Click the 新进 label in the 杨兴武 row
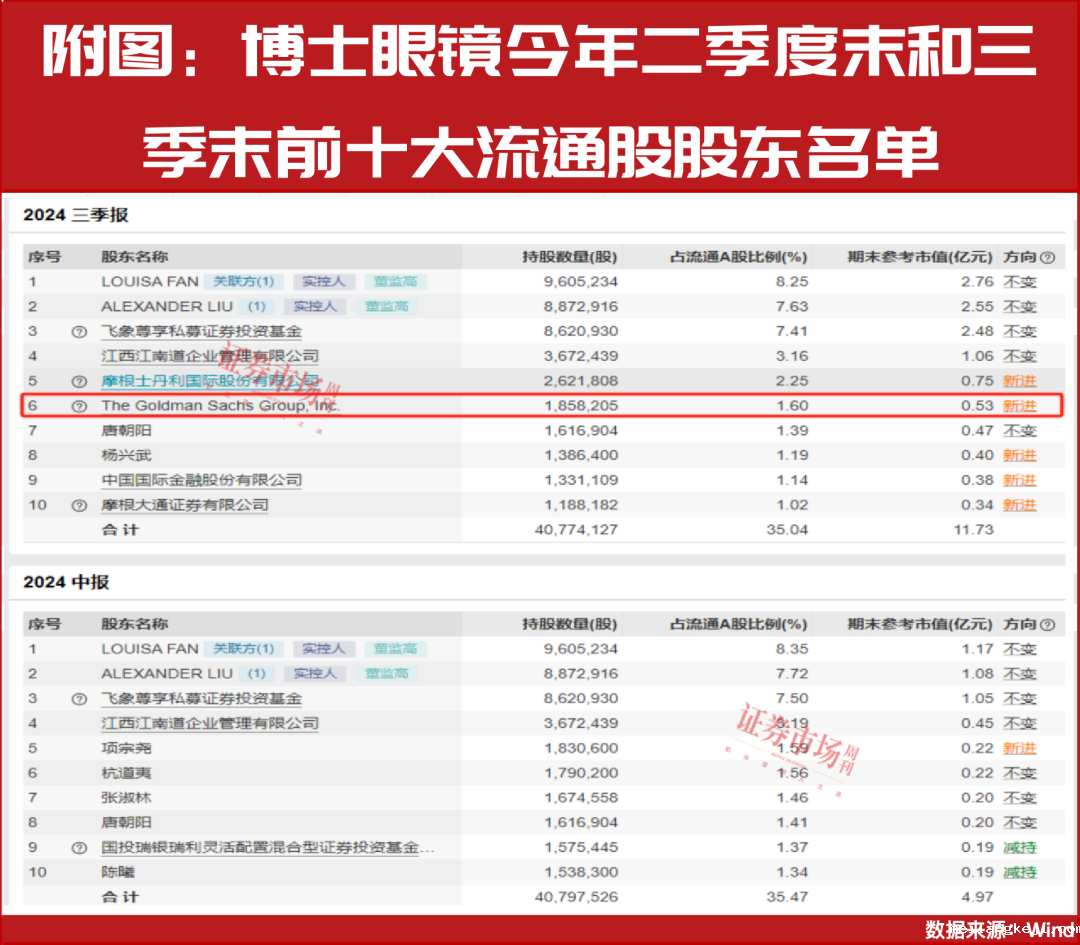The width and height of the screenshot is (1080, 945). pos(1019,455)
